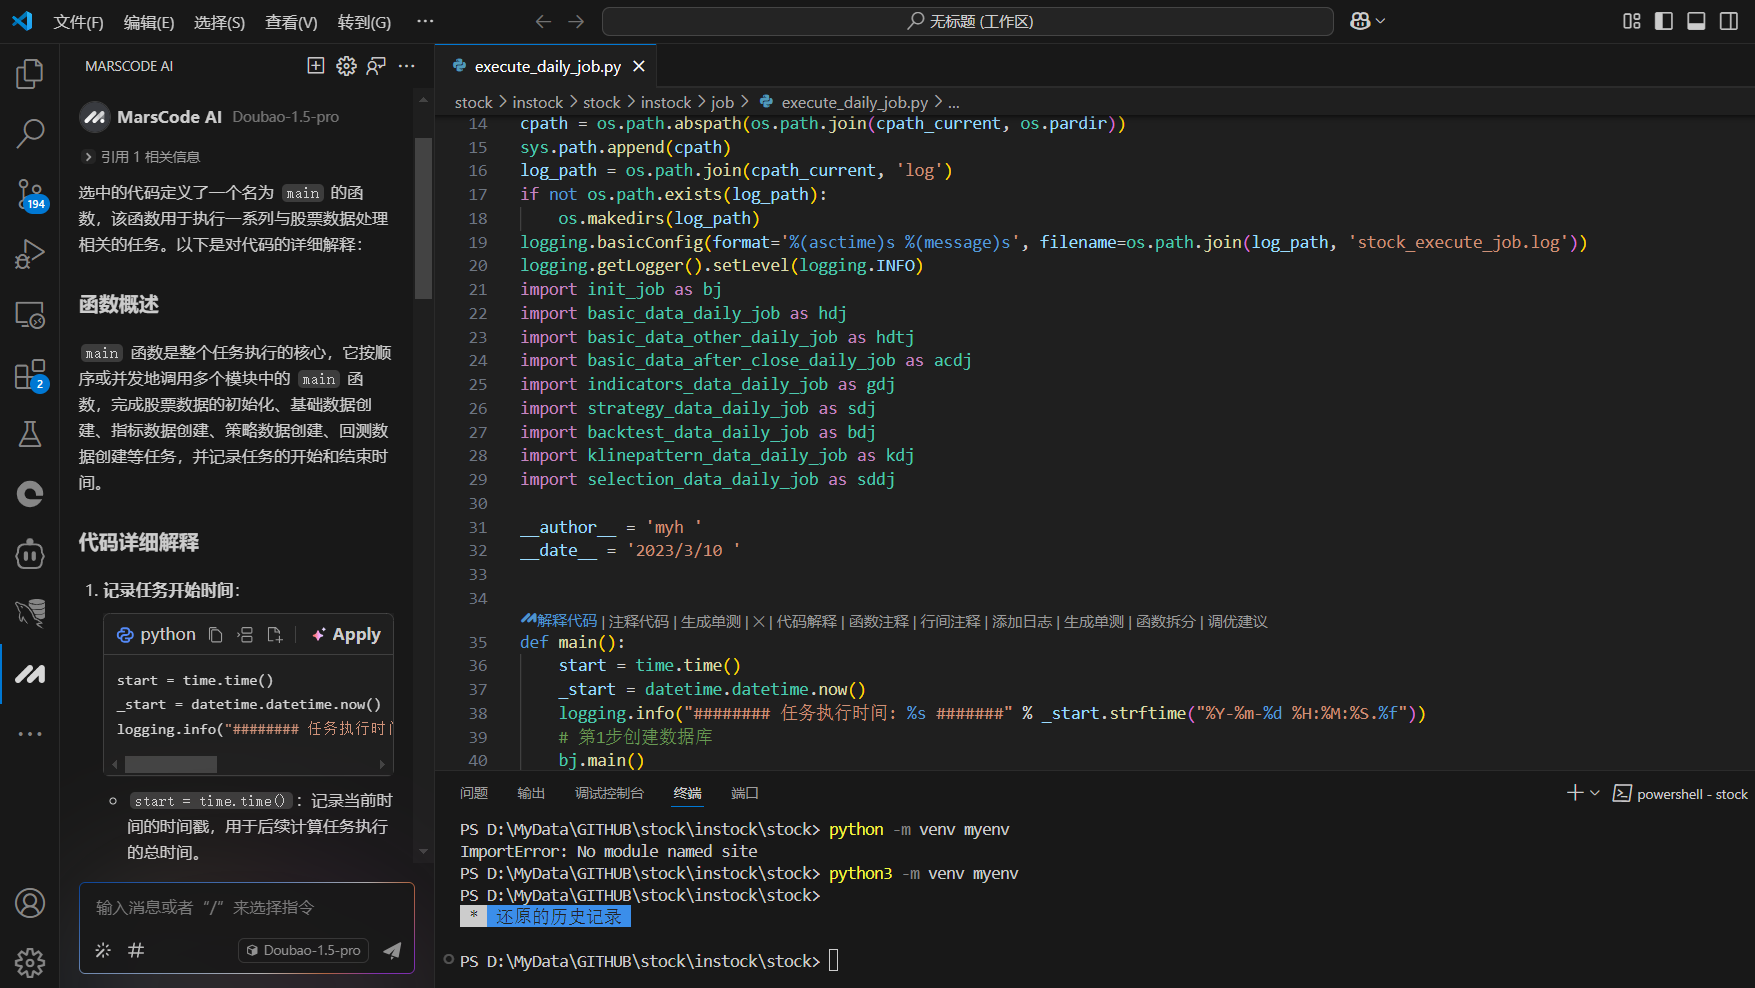
Task: Toggle the secondary sidebar layout button
Action: 1728,21
